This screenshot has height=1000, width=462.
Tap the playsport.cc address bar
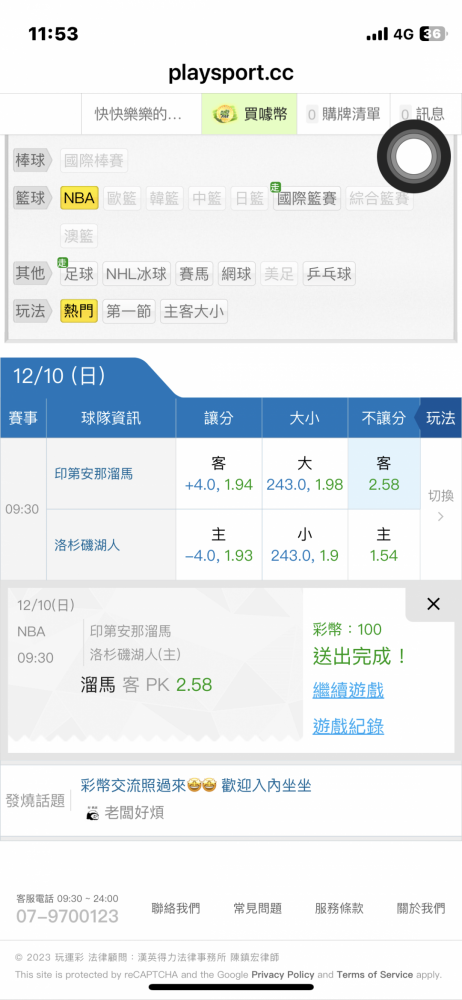tap(231, 73)
